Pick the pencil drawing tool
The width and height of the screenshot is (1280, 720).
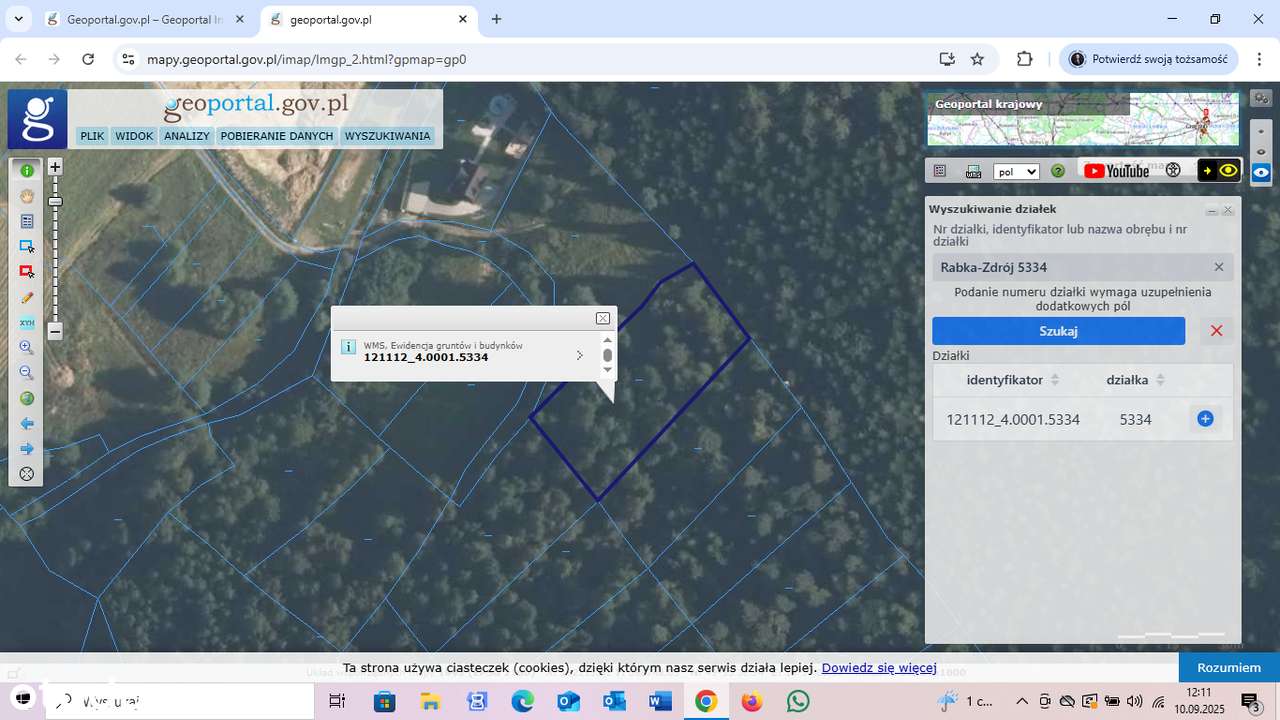[x=27, y=297]
